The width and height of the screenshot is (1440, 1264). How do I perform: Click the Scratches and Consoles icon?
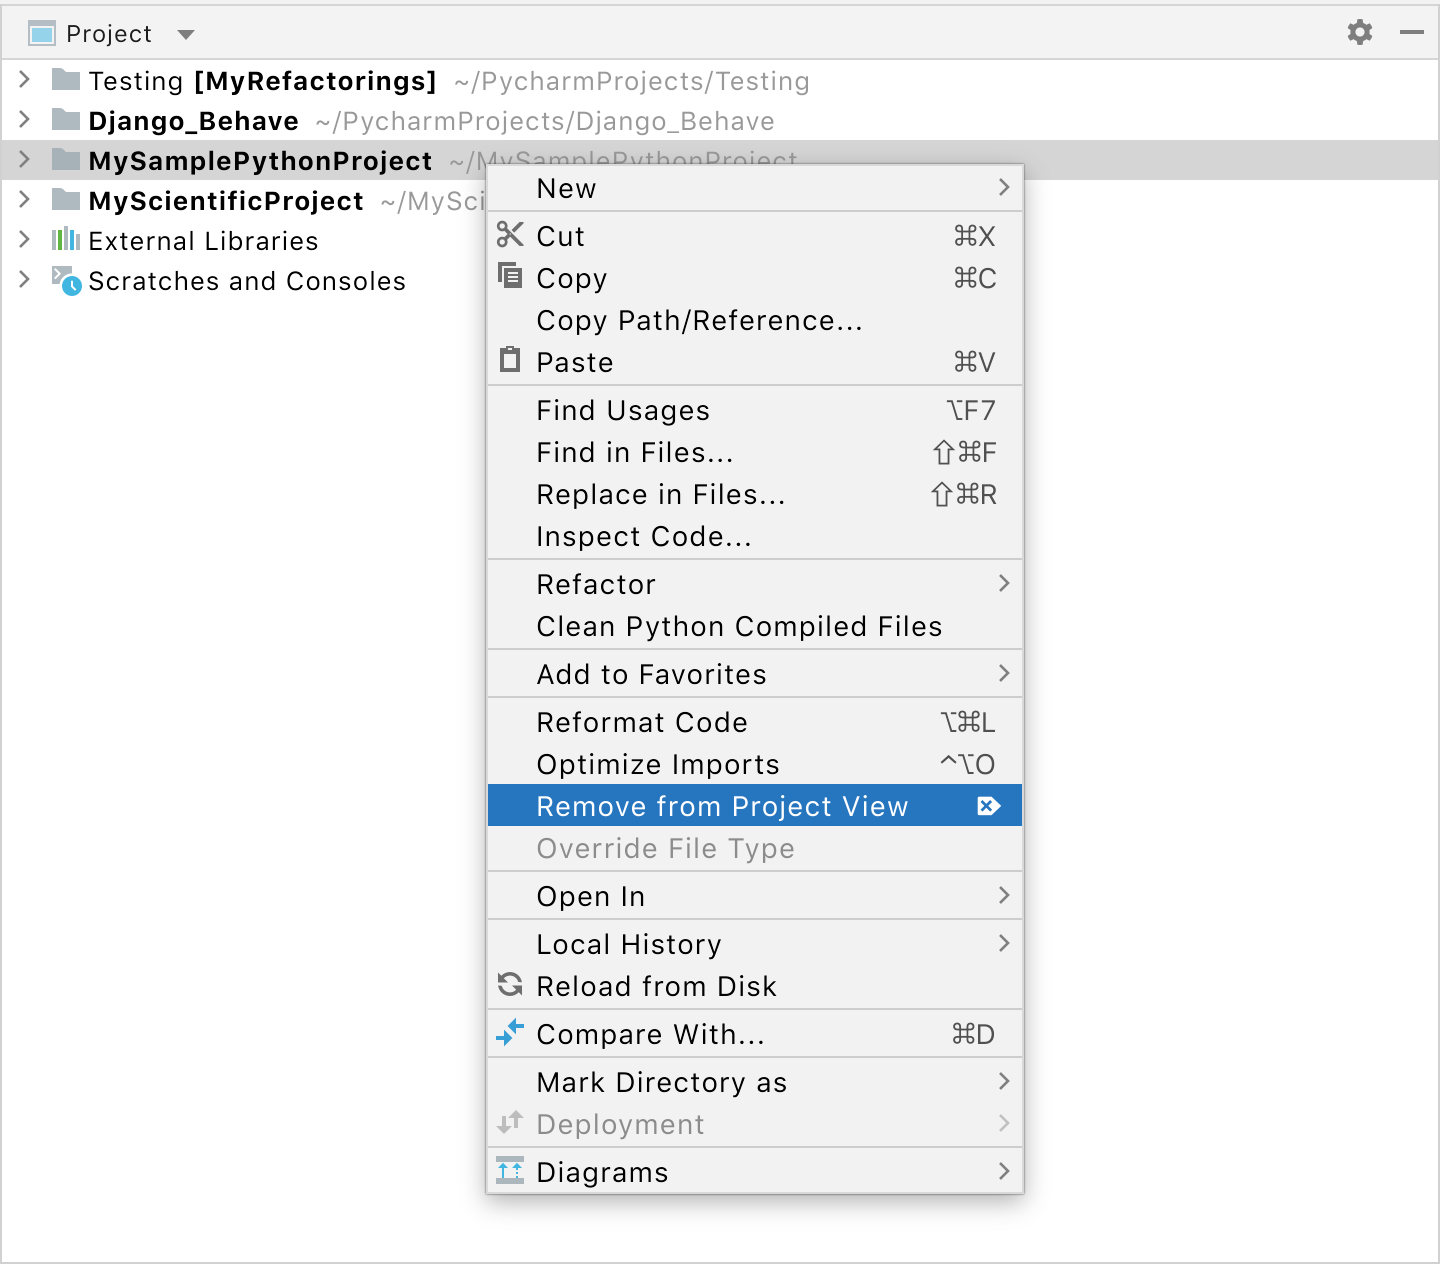[64, 281]
